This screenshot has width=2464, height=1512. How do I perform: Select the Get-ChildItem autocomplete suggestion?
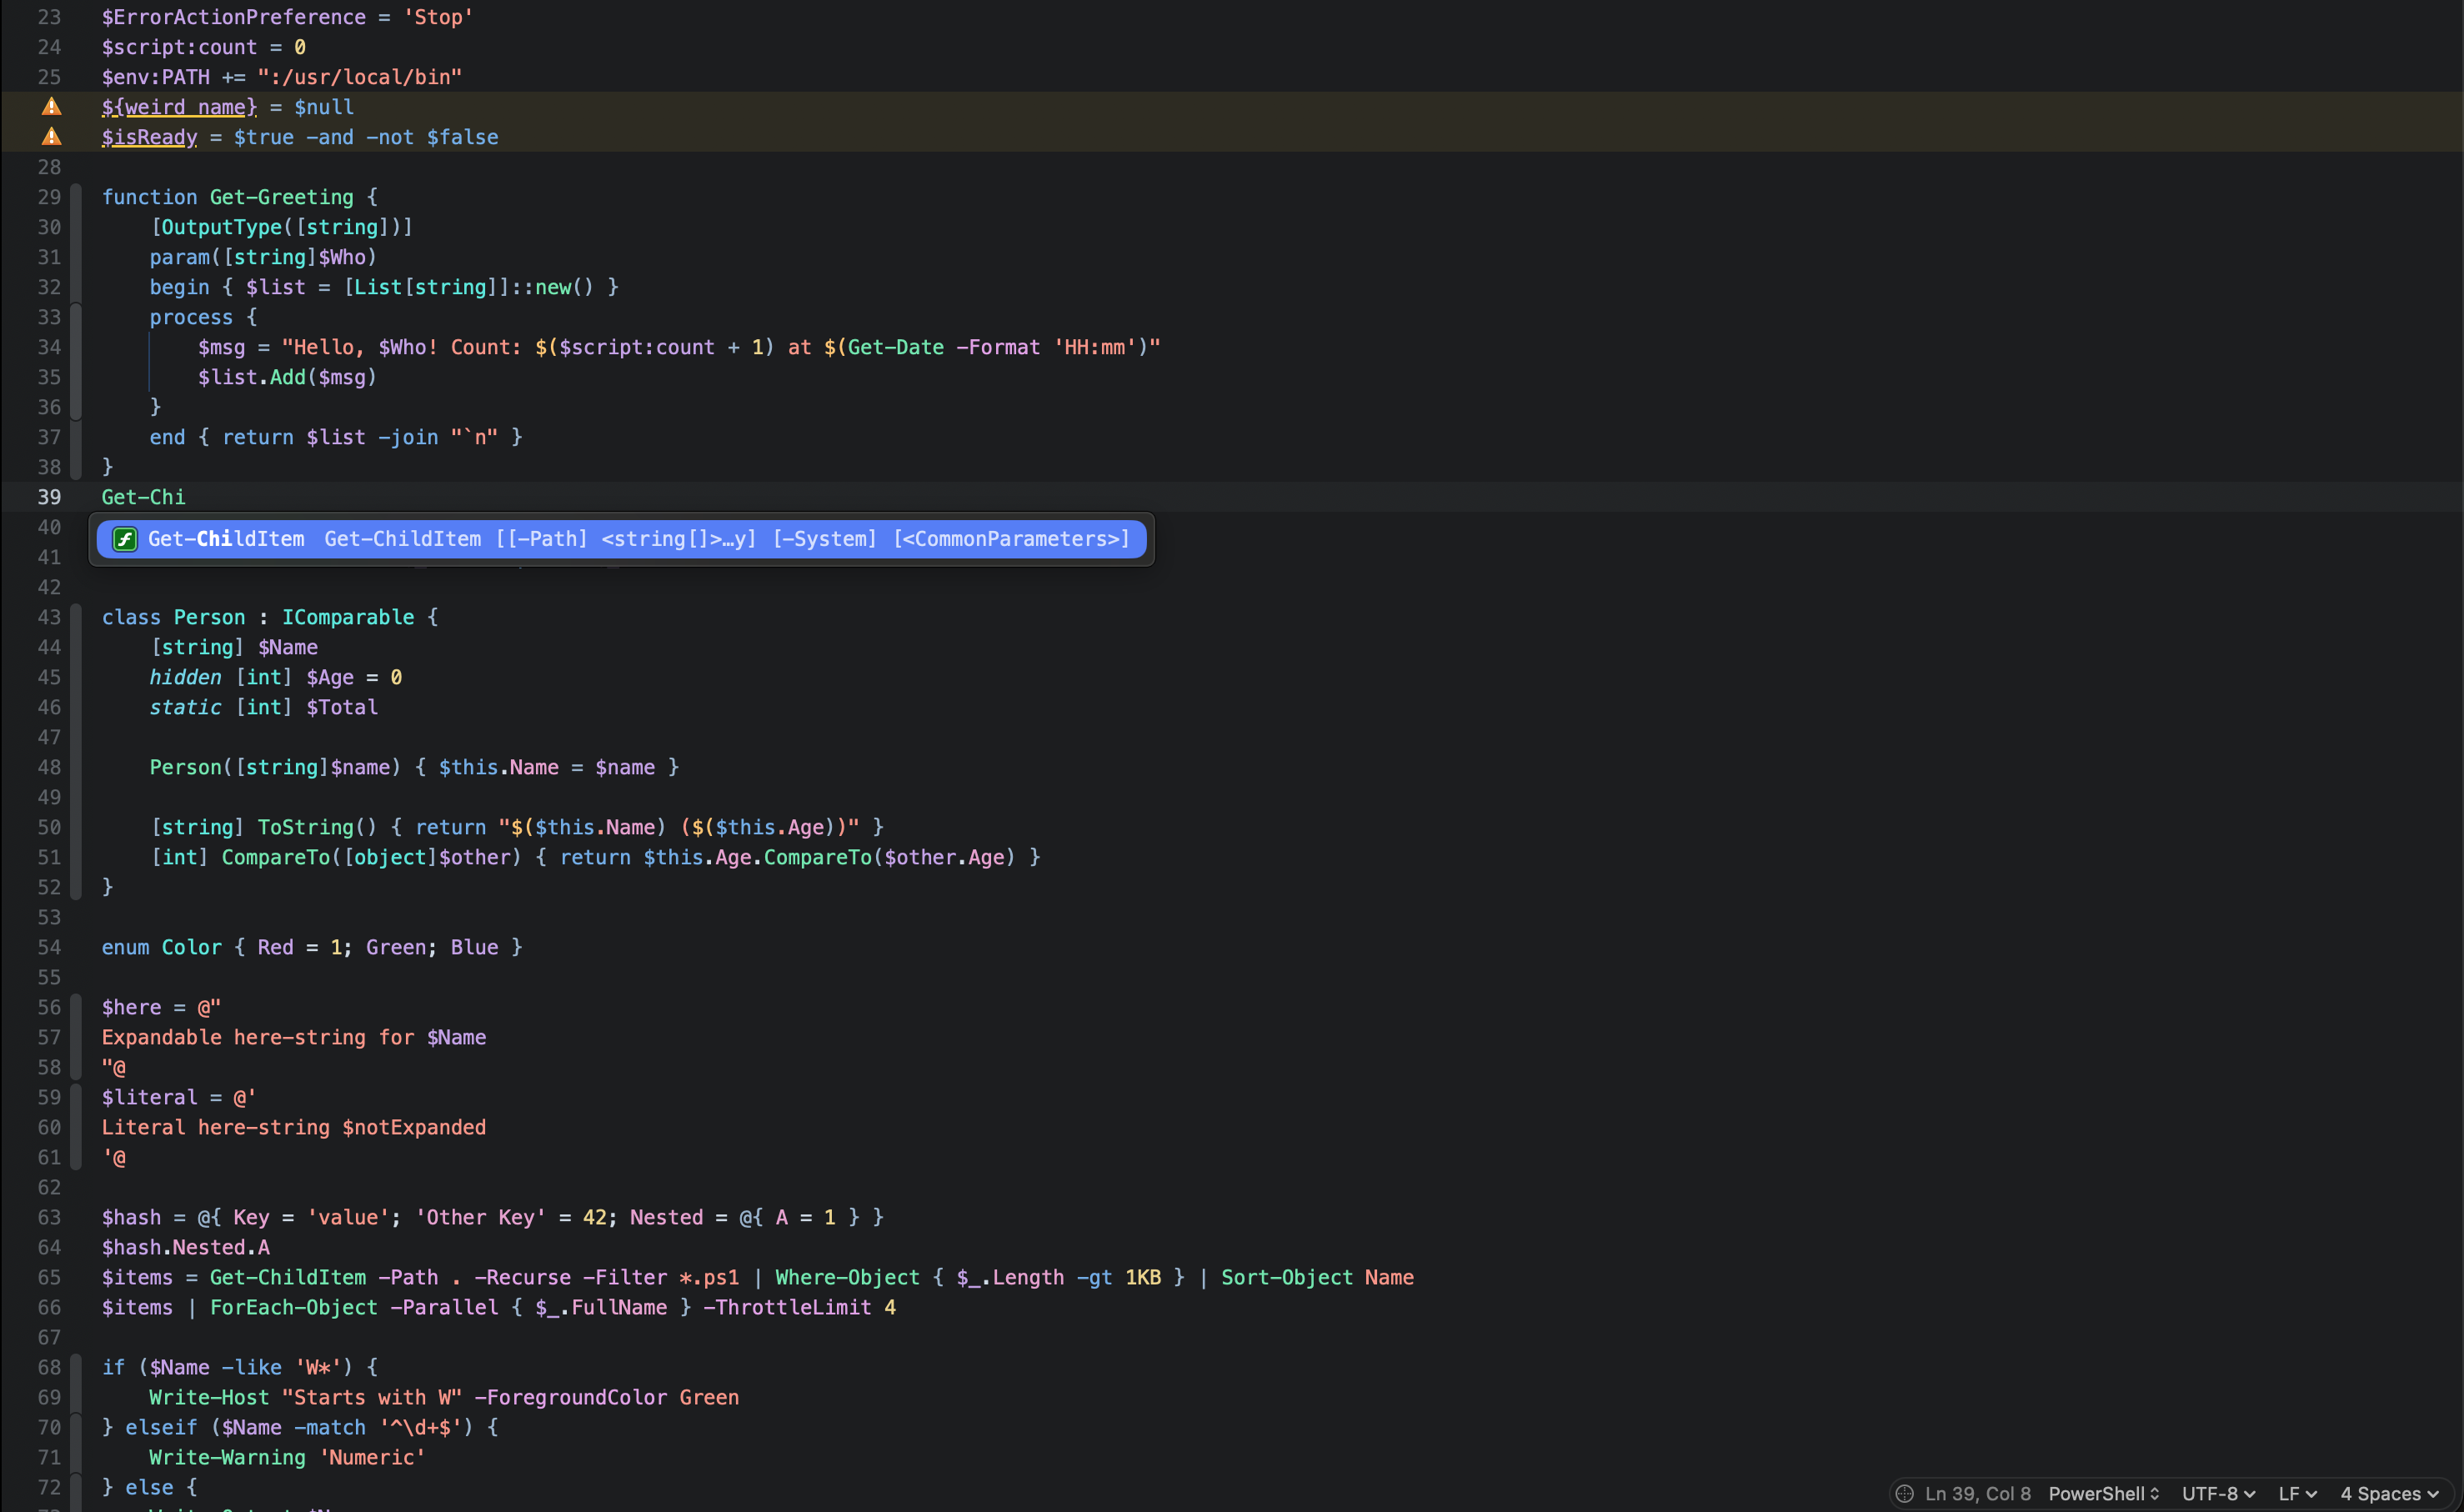pos(621,539)
